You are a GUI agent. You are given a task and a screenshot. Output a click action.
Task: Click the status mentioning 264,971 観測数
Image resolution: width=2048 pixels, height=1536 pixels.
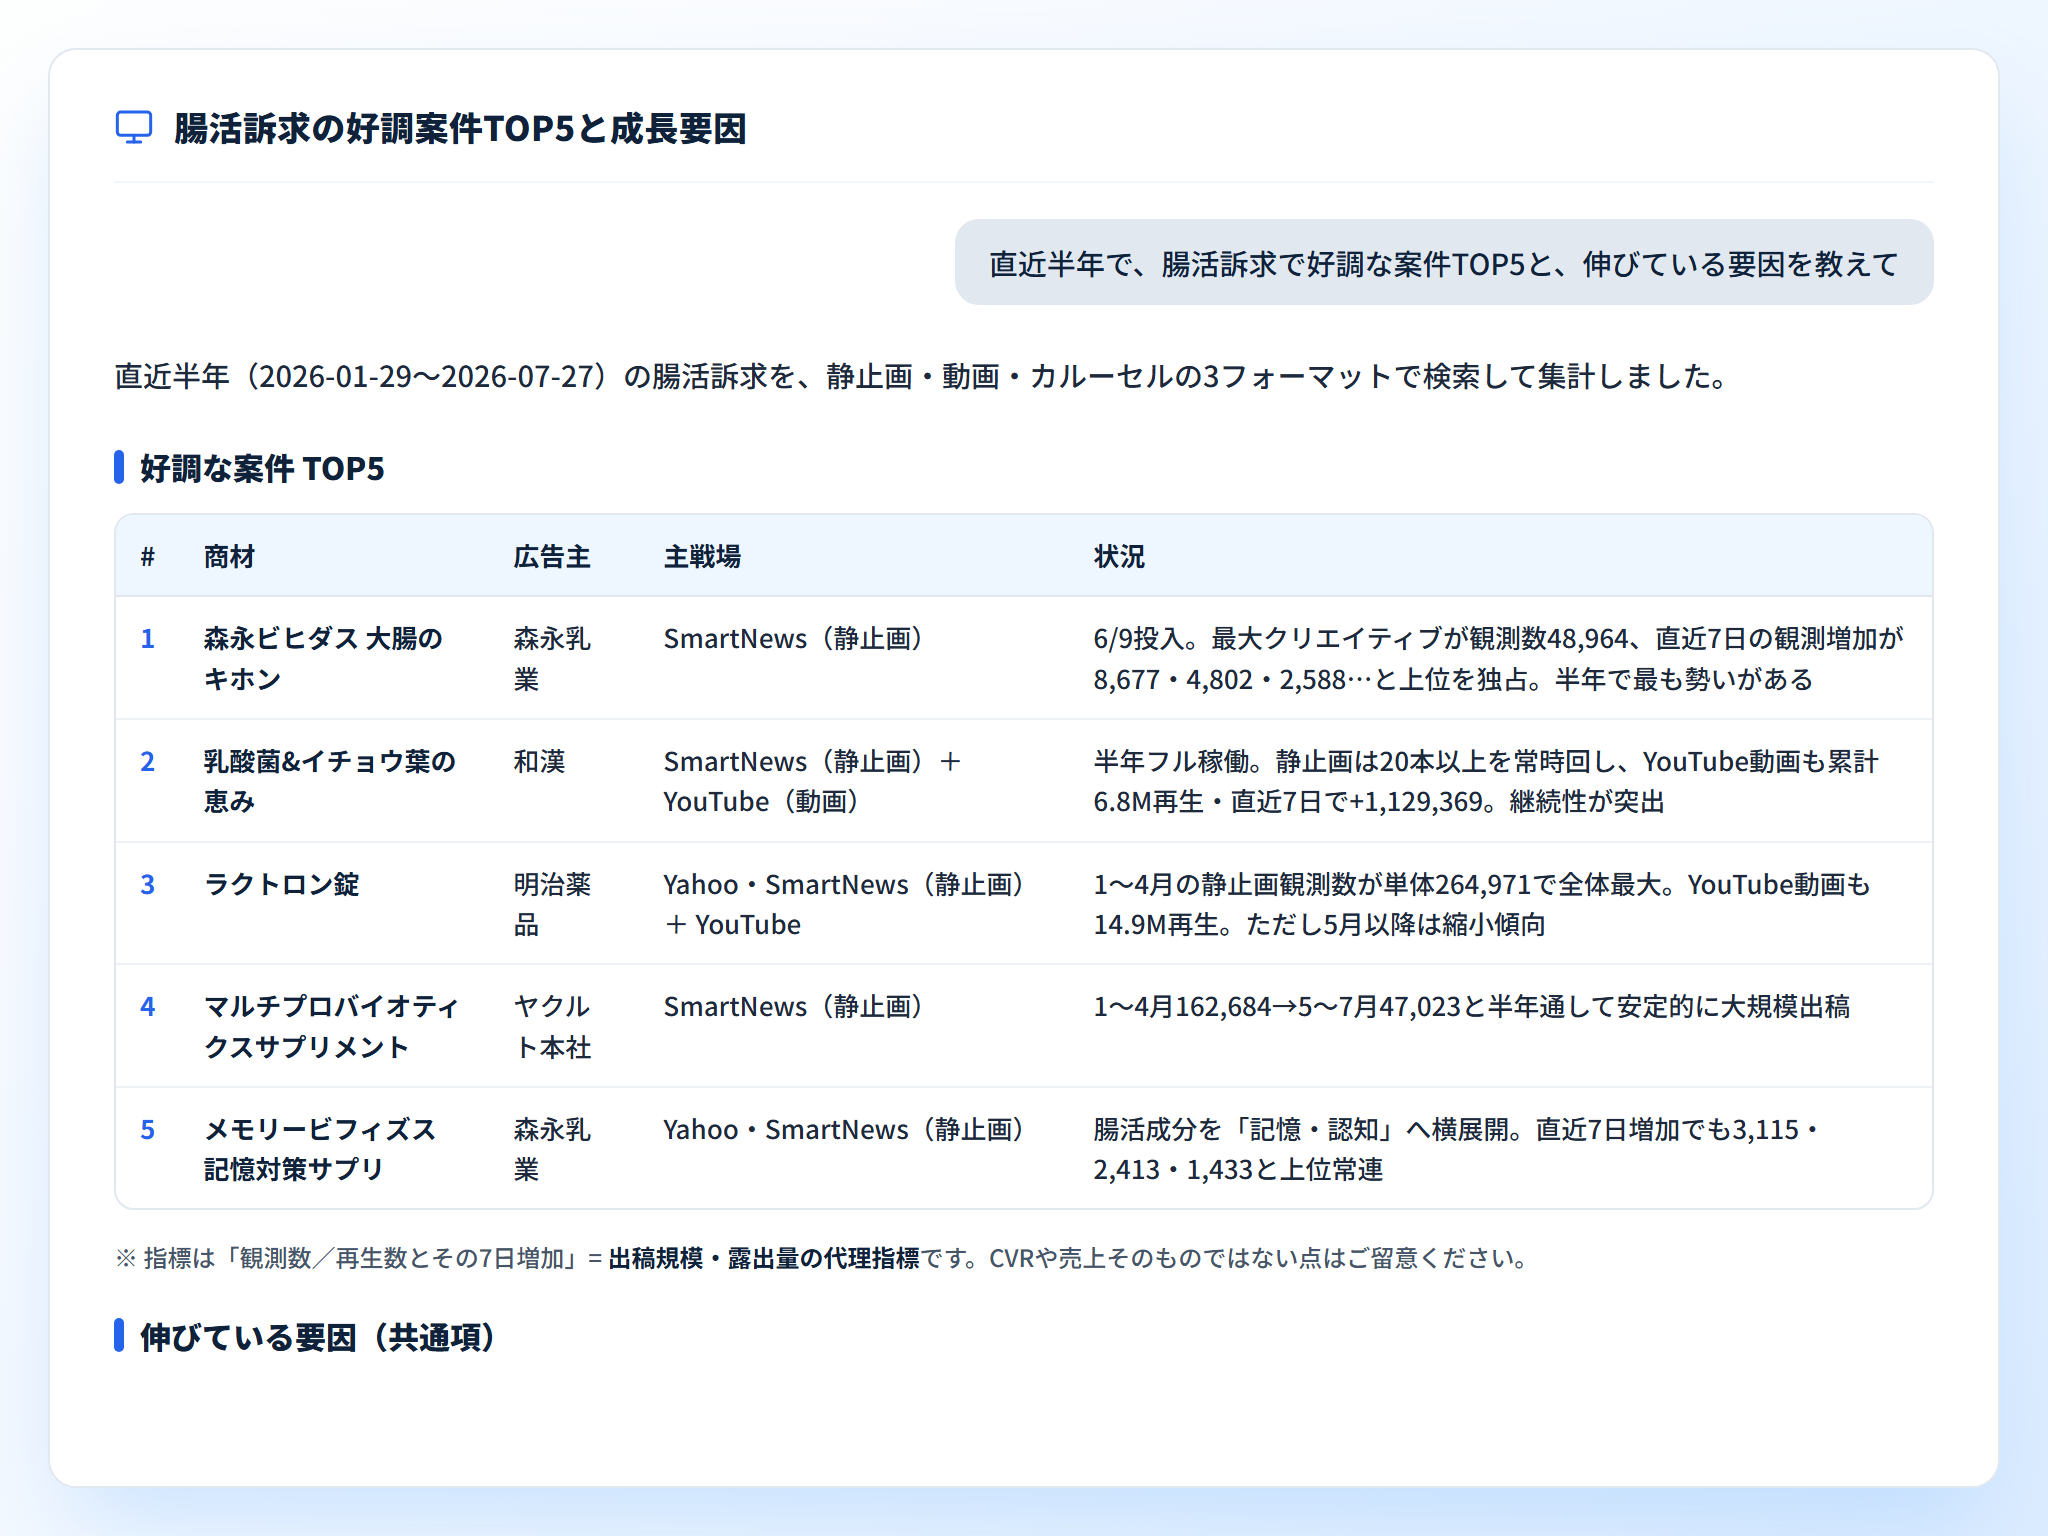pyautogui.click(x=1482, y=904)
